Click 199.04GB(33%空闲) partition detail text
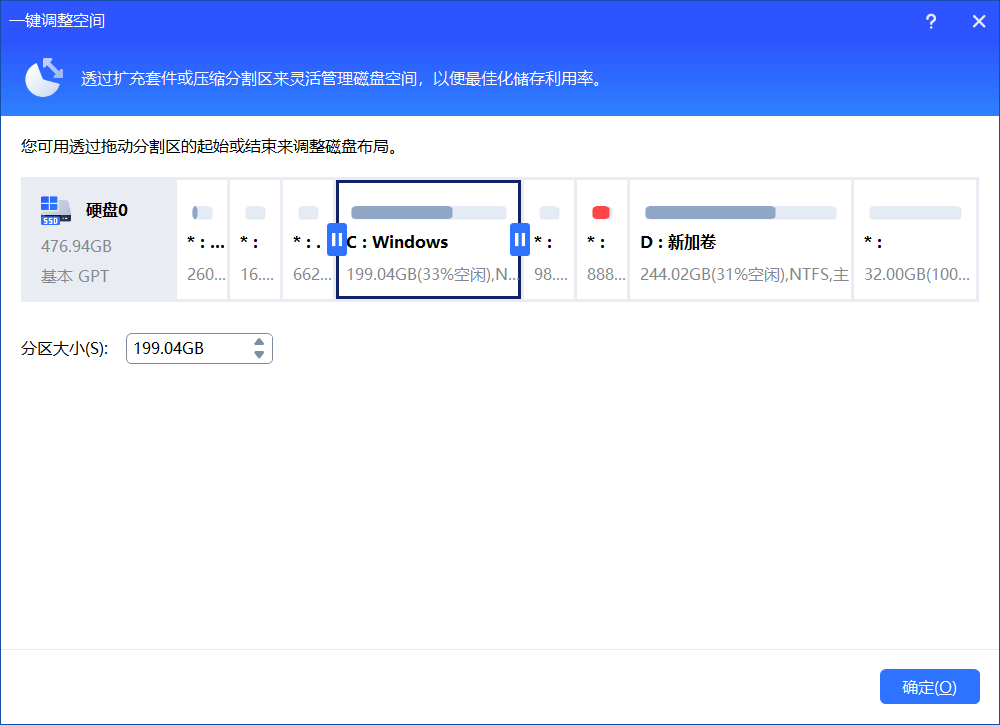This screenshot has width=1000, height=725. (x=432, y=275)
